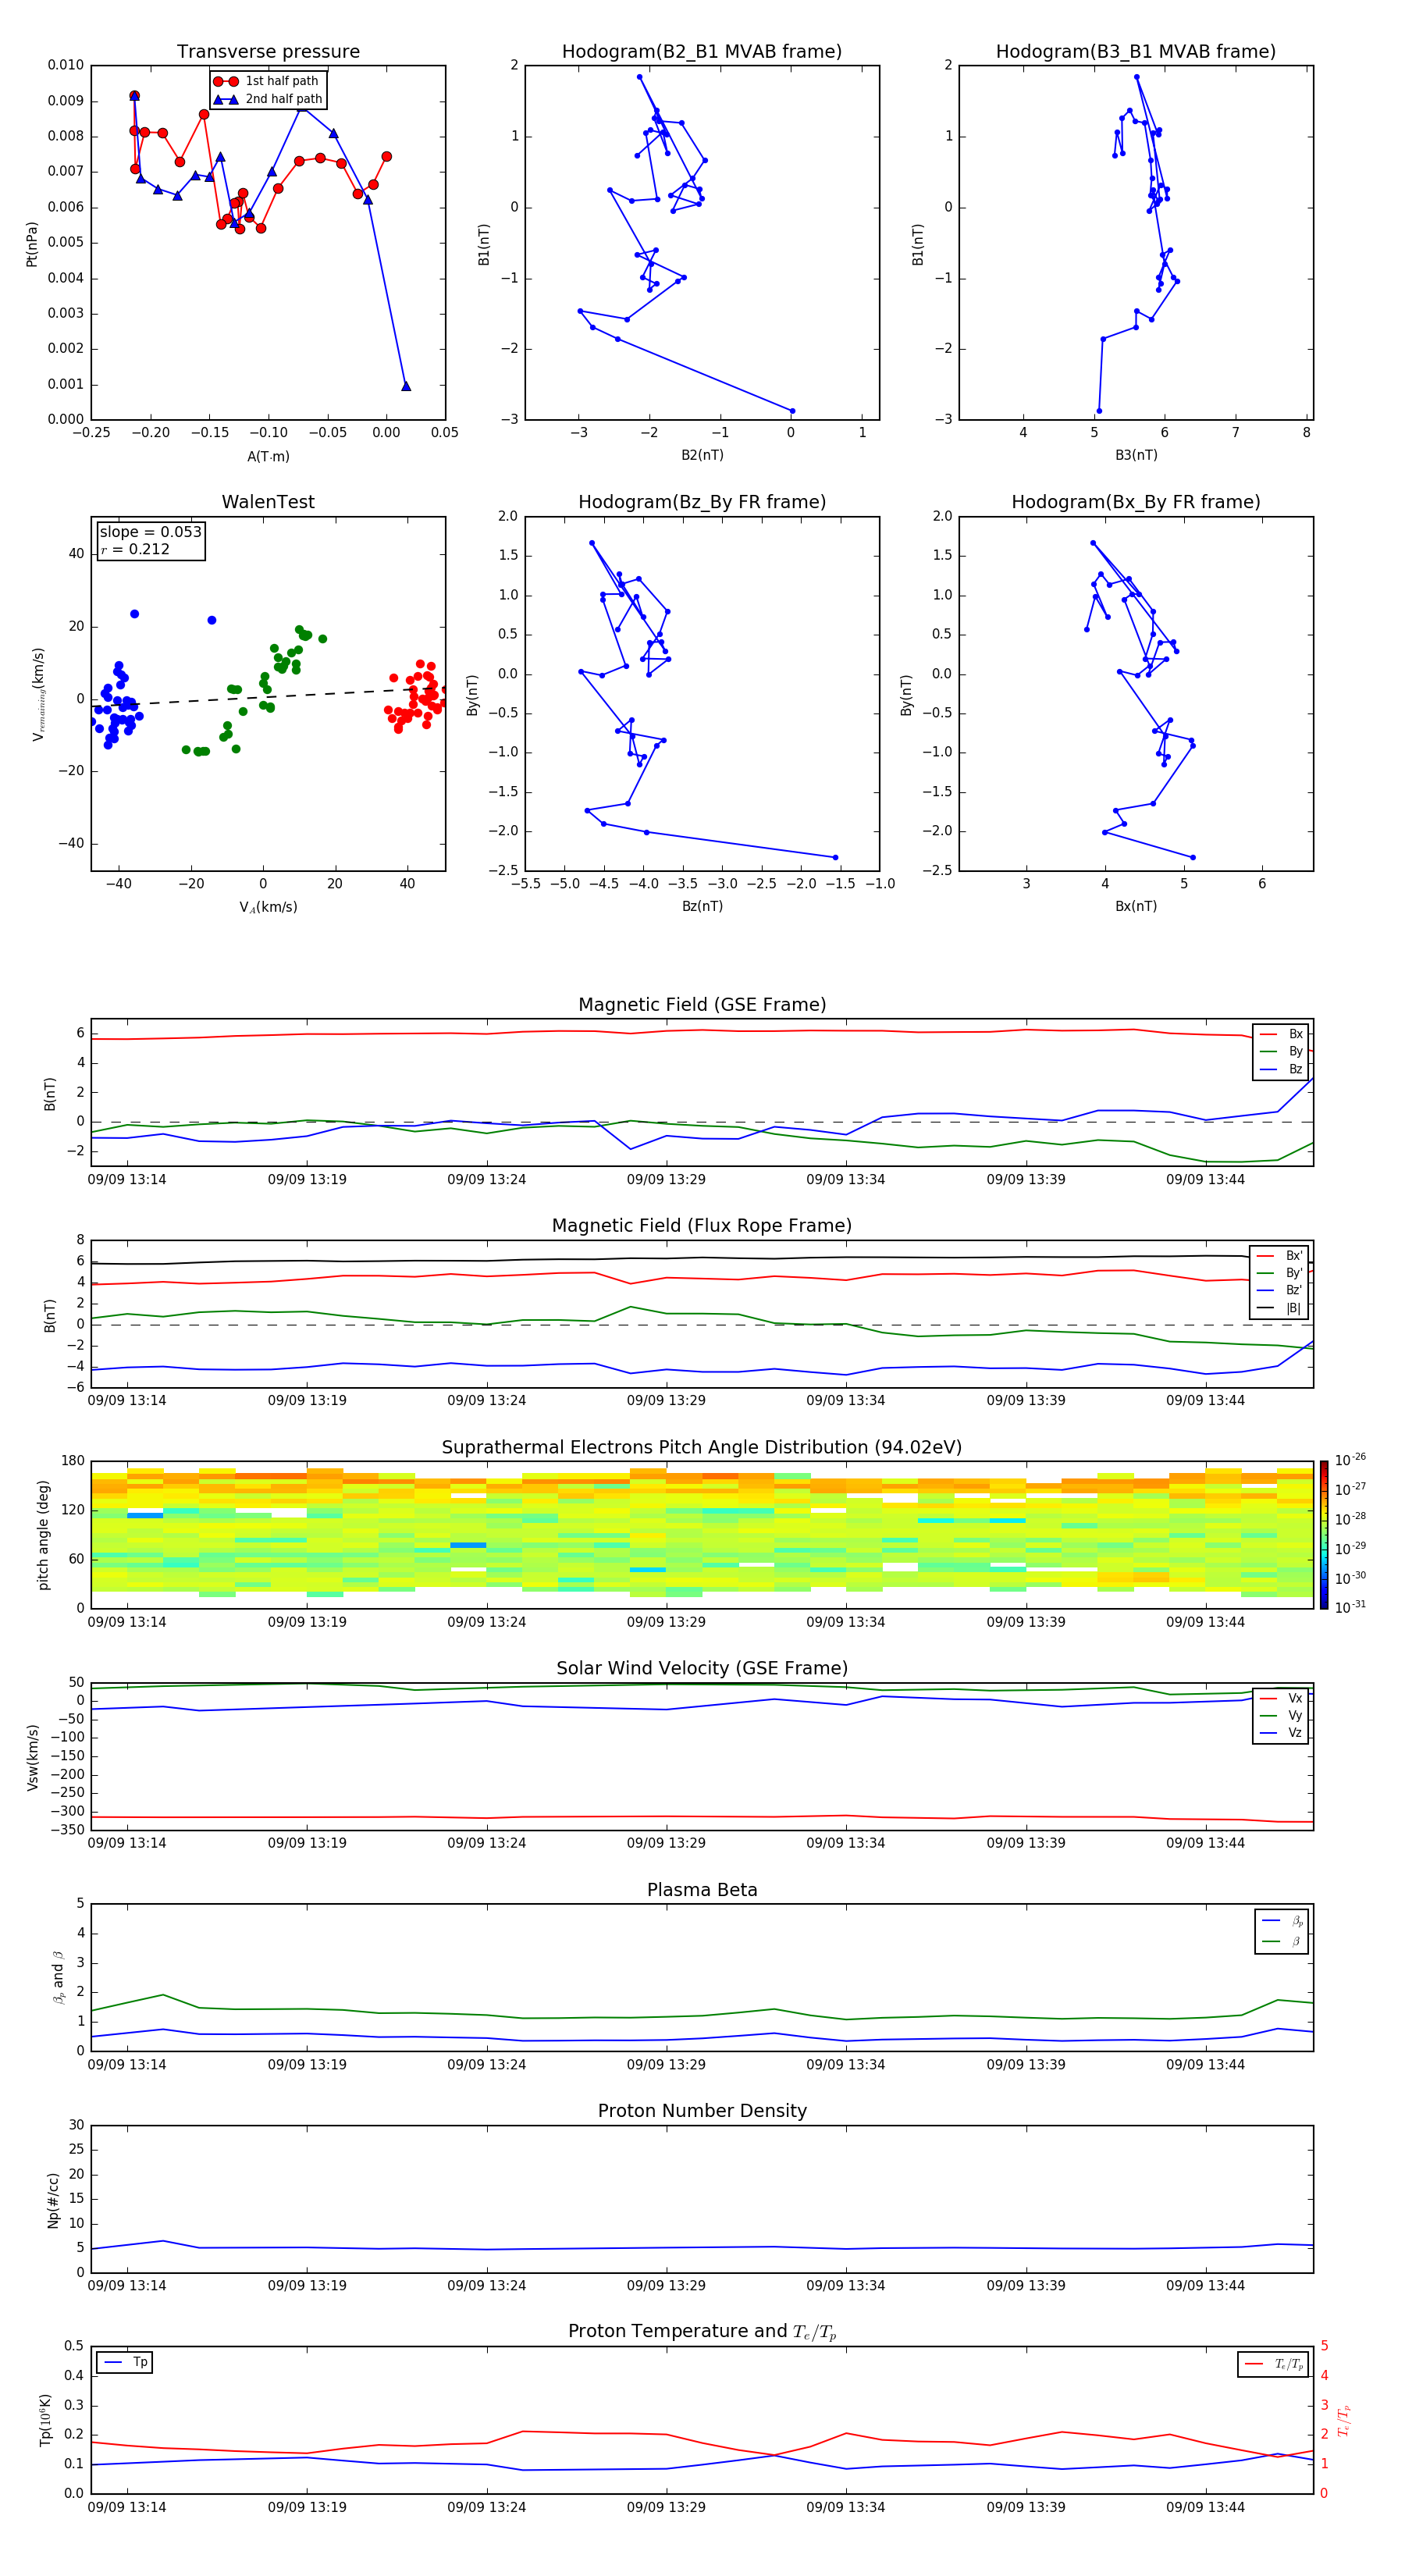Select the "Proton Number Density" title

coord(702,2111)
